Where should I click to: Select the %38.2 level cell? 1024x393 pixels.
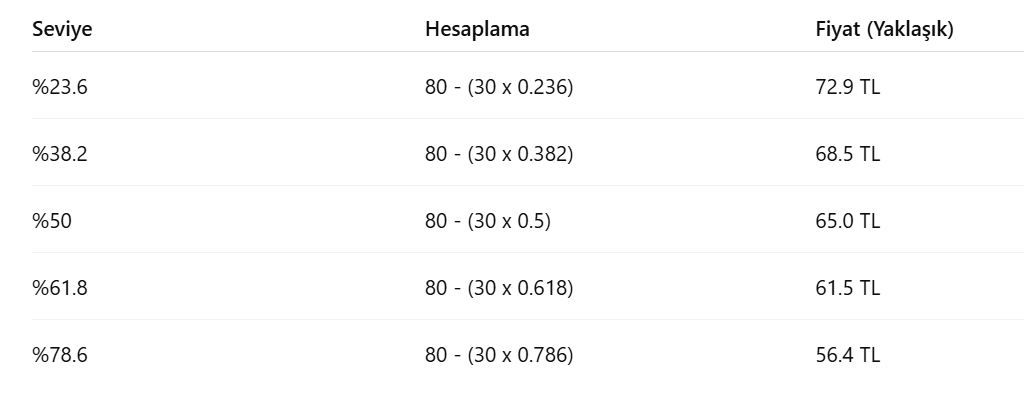click(x=59, y=154)
